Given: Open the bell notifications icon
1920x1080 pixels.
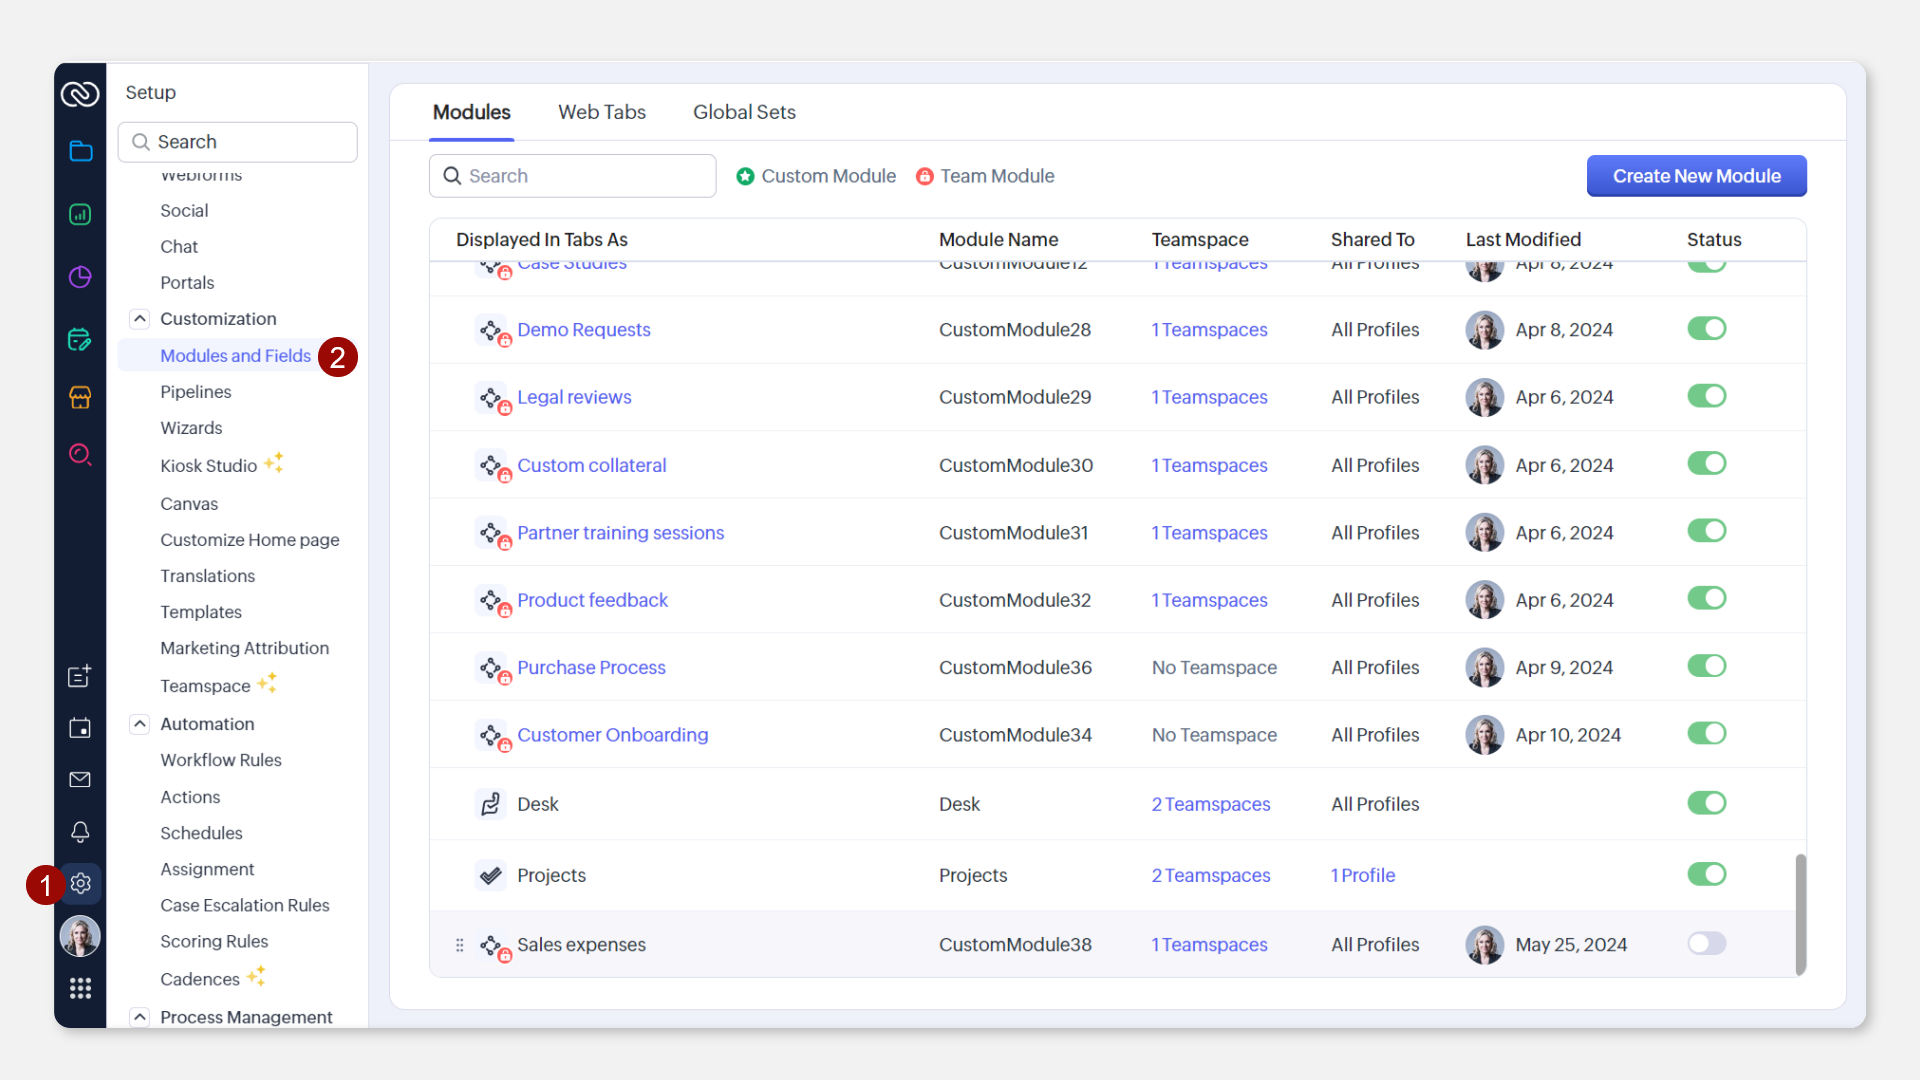Looking at the screenshot, I should point(80,832).
